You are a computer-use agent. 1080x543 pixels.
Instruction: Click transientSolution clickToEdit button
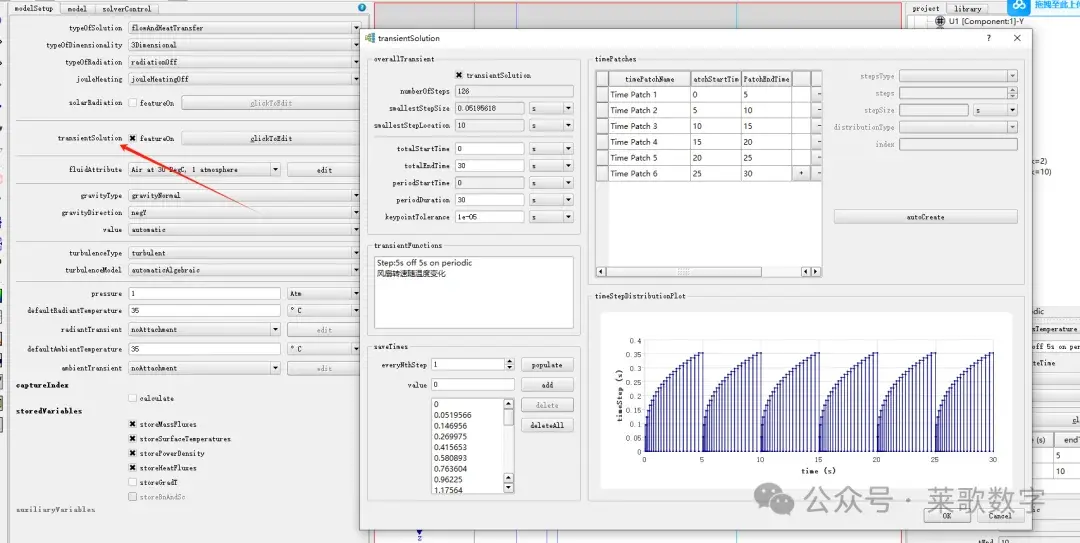click(x=271, y=139)
